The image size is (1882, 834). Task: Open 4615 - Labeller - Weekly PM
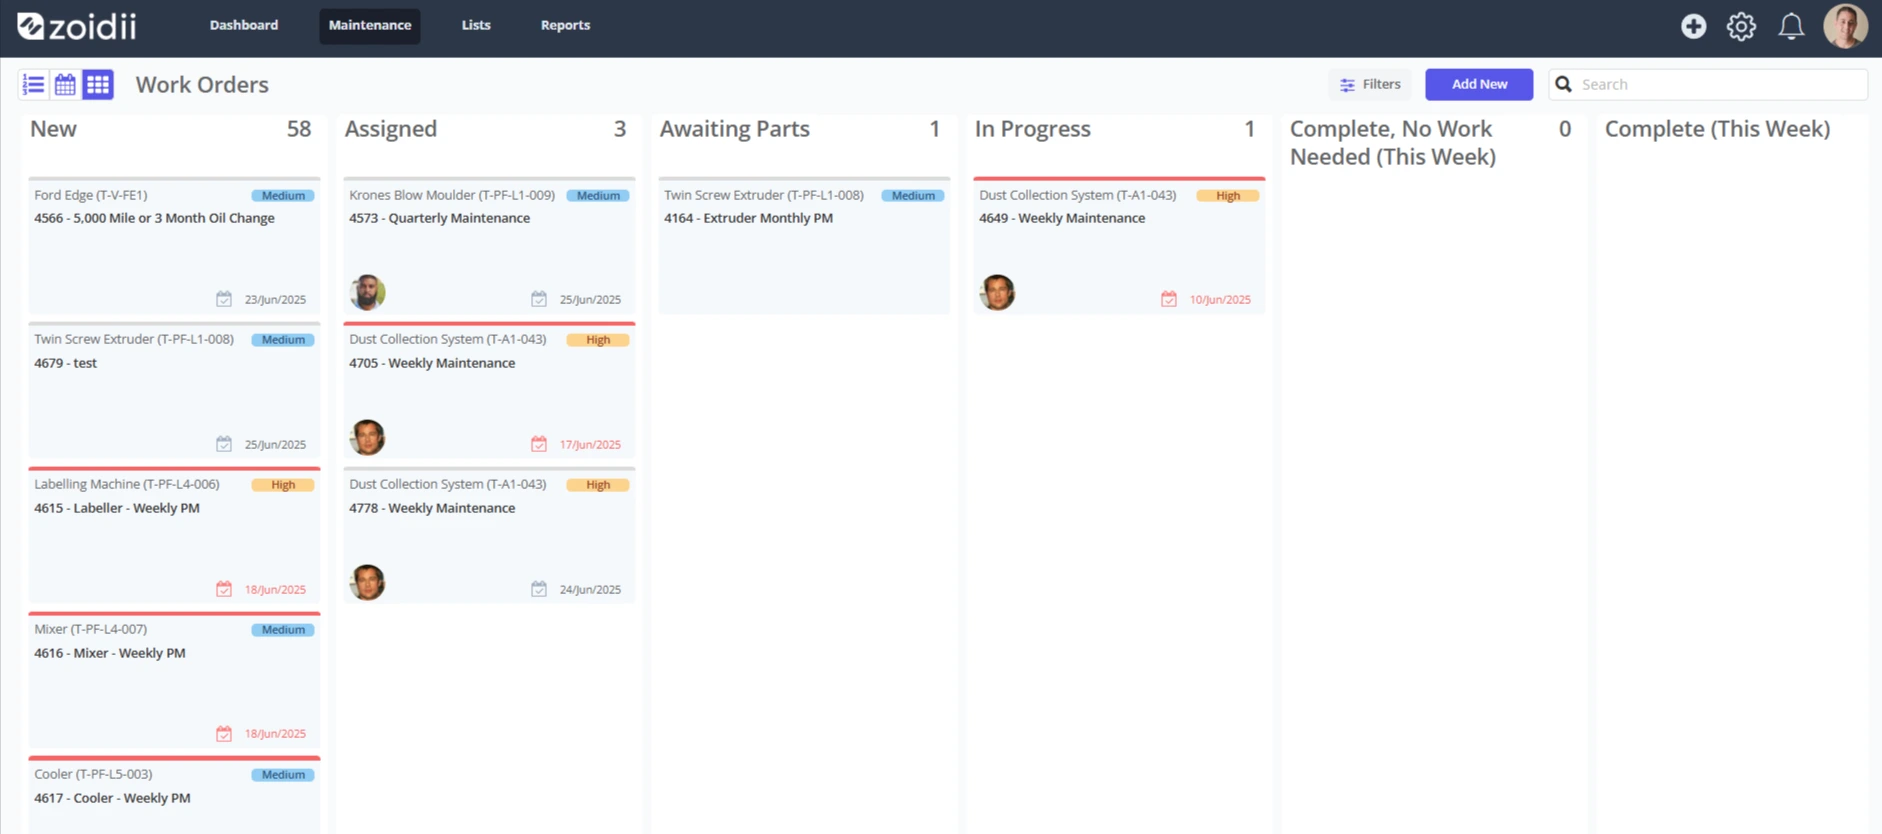[117, 508]
